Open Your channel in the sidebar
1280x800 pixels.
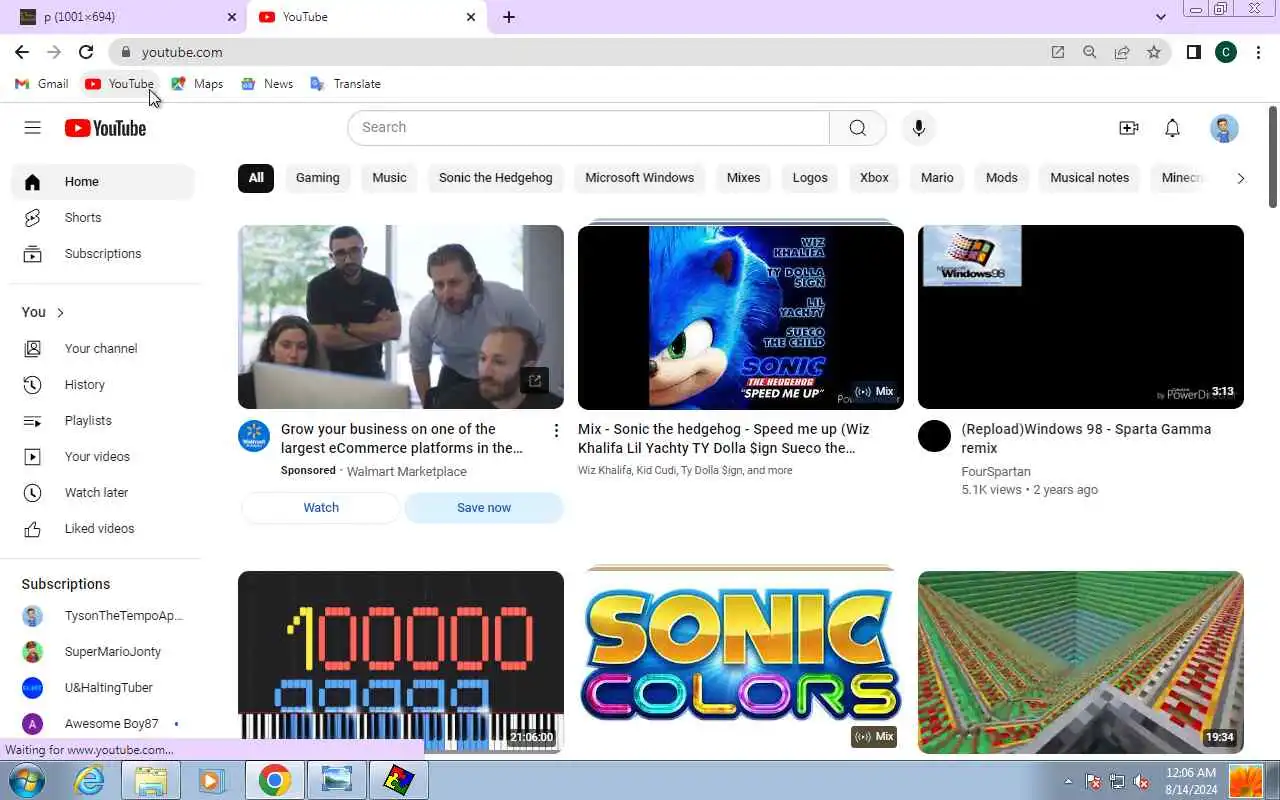tap(103, 349)
